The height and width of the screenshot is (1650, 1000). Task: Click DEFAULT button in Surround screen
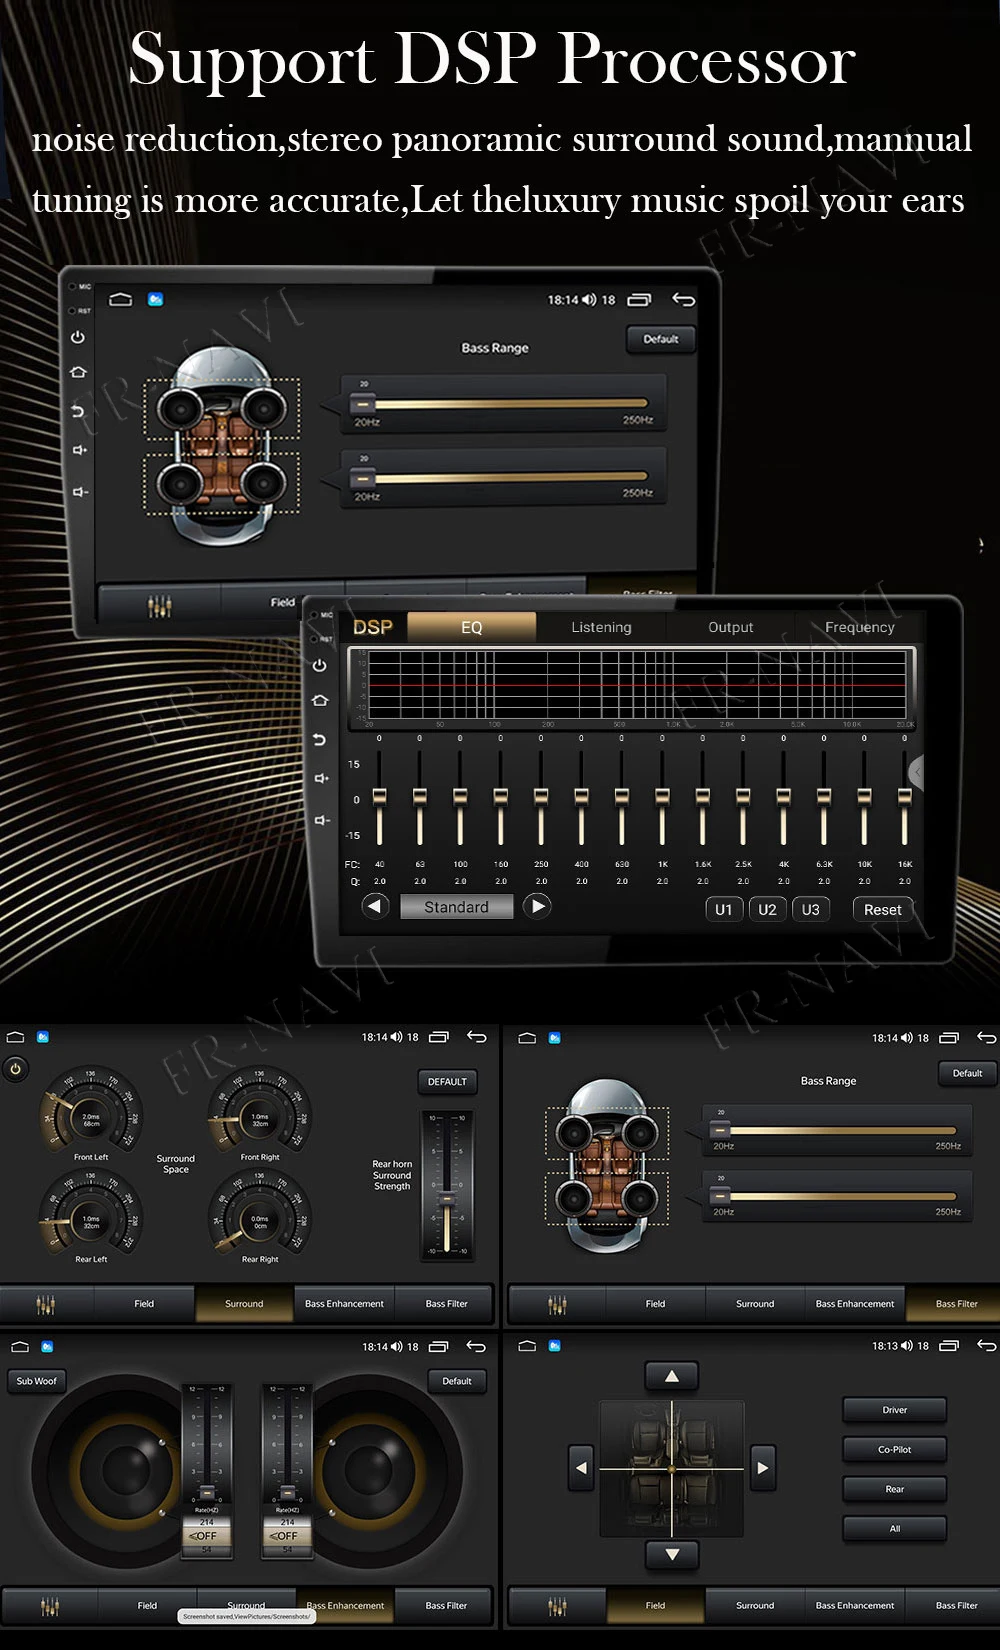pyautogui.click(x=447, y=1081)
